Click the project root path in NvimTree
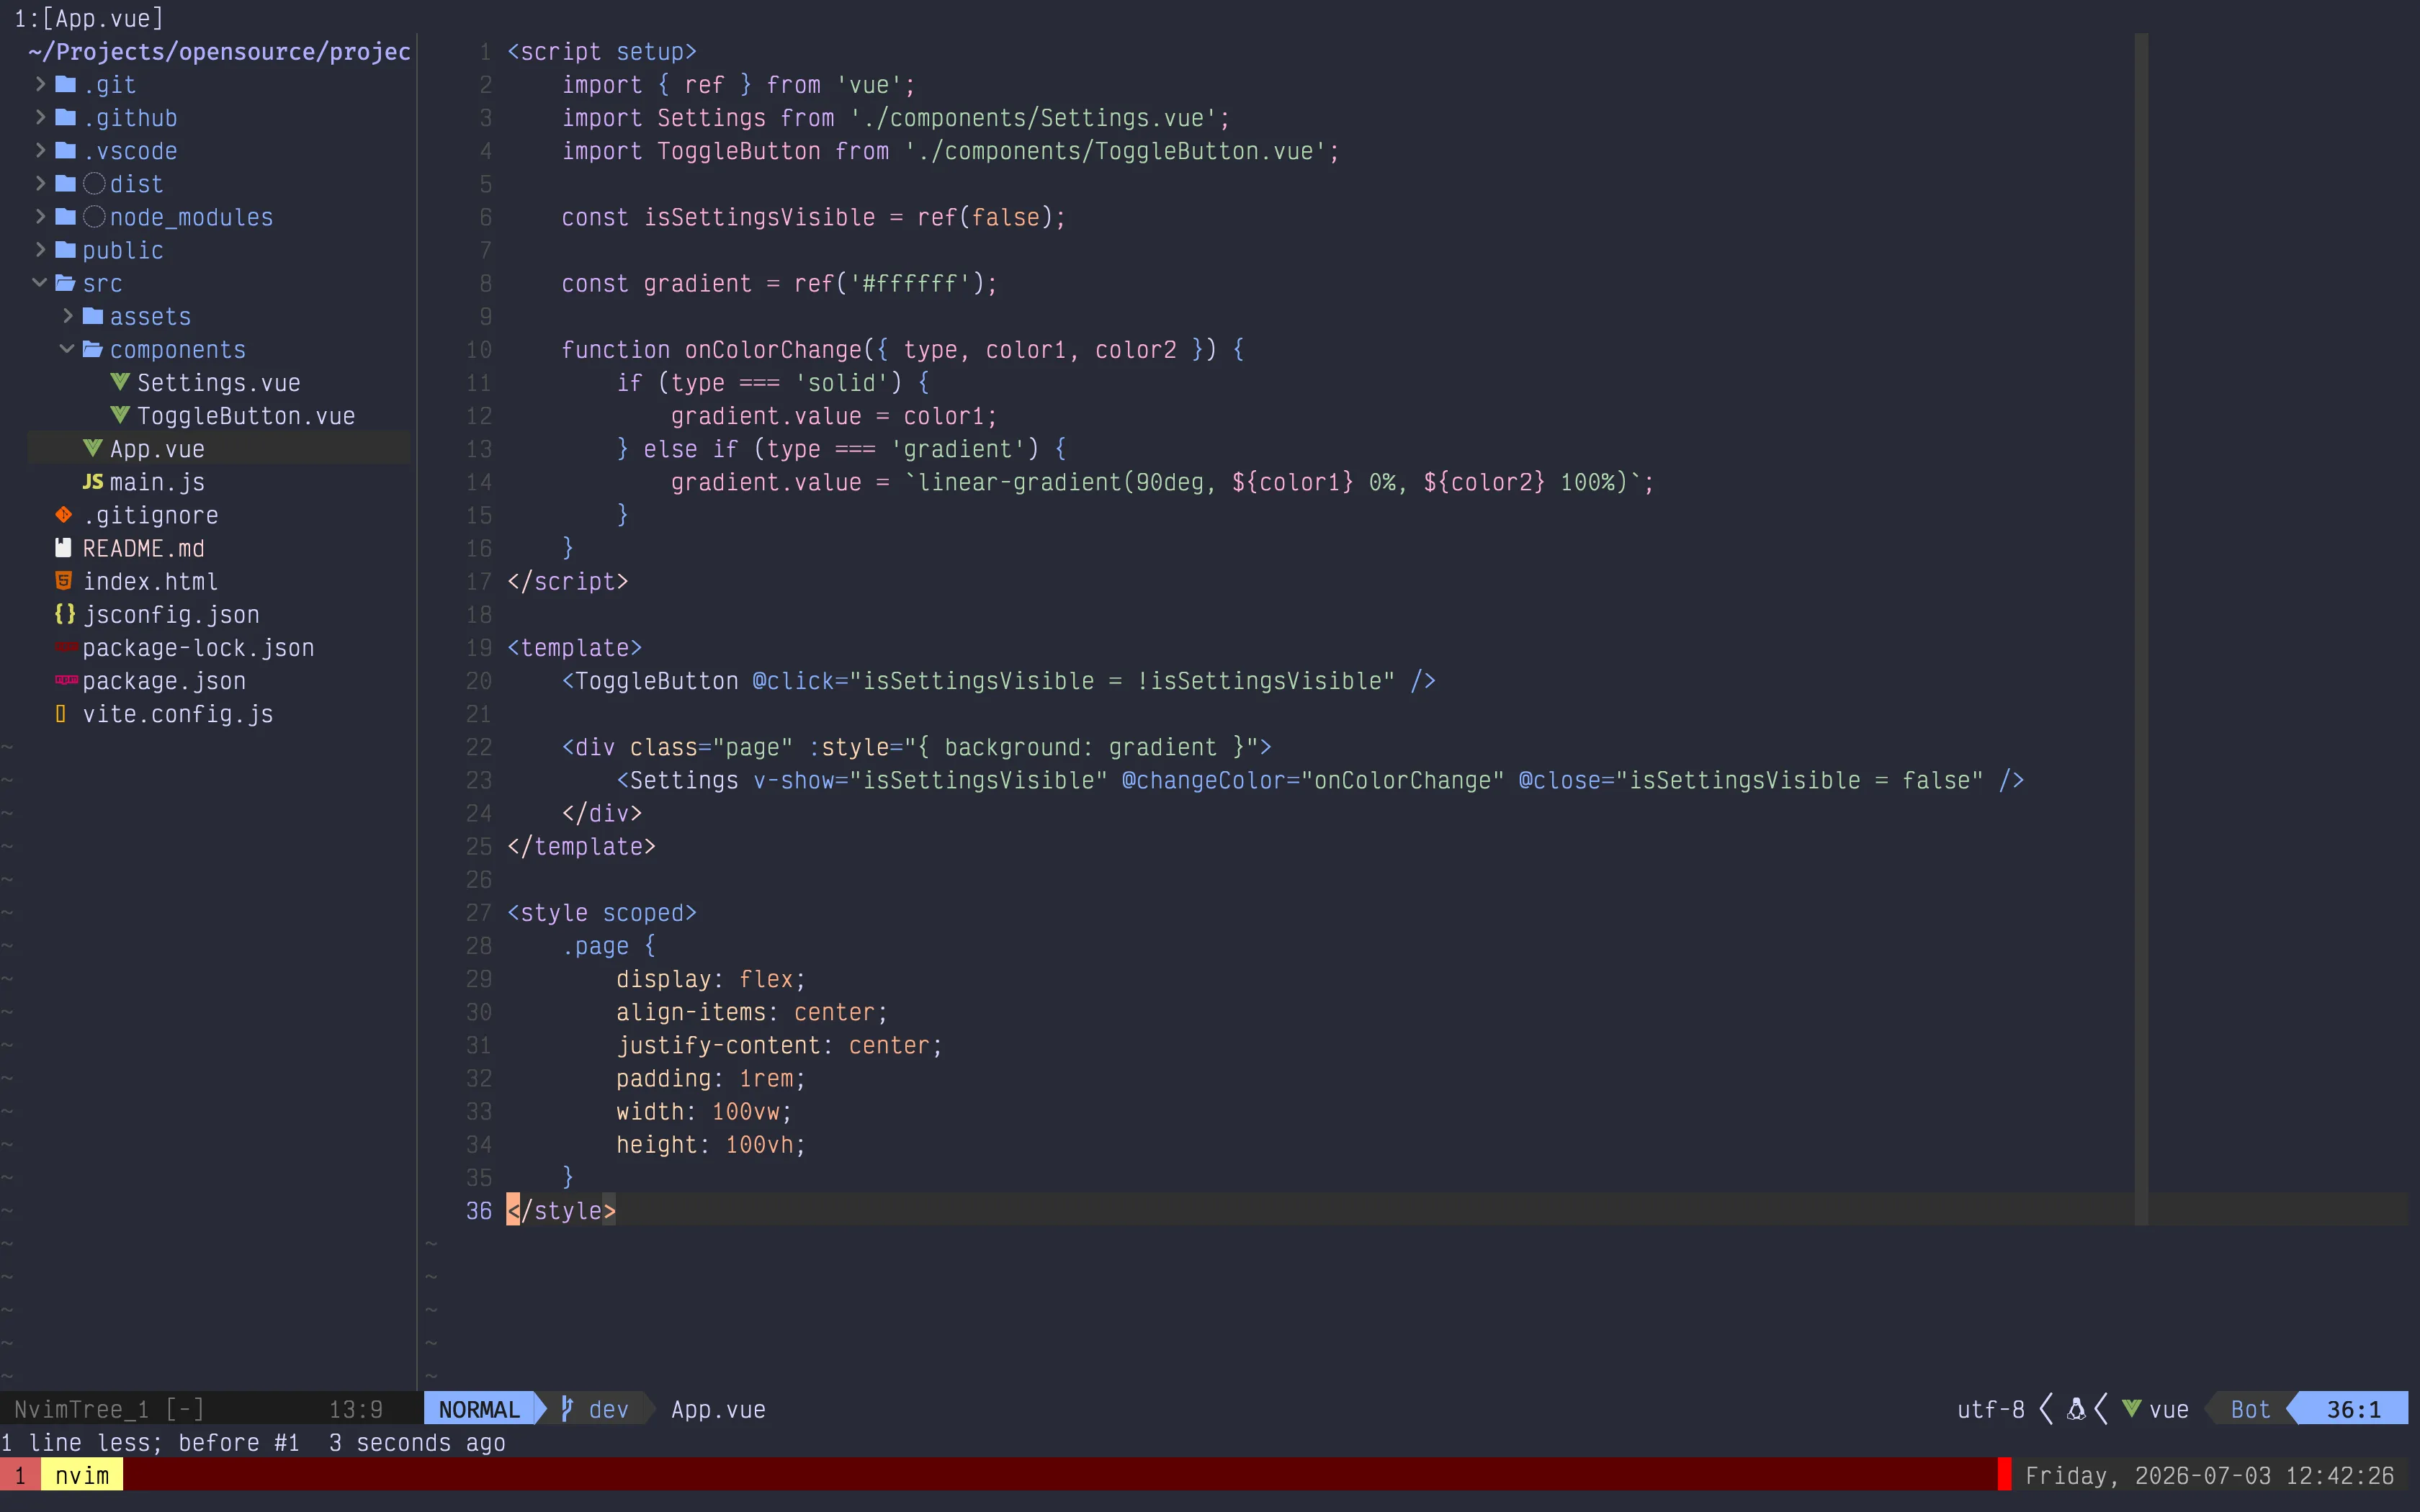 pos(219,51)
